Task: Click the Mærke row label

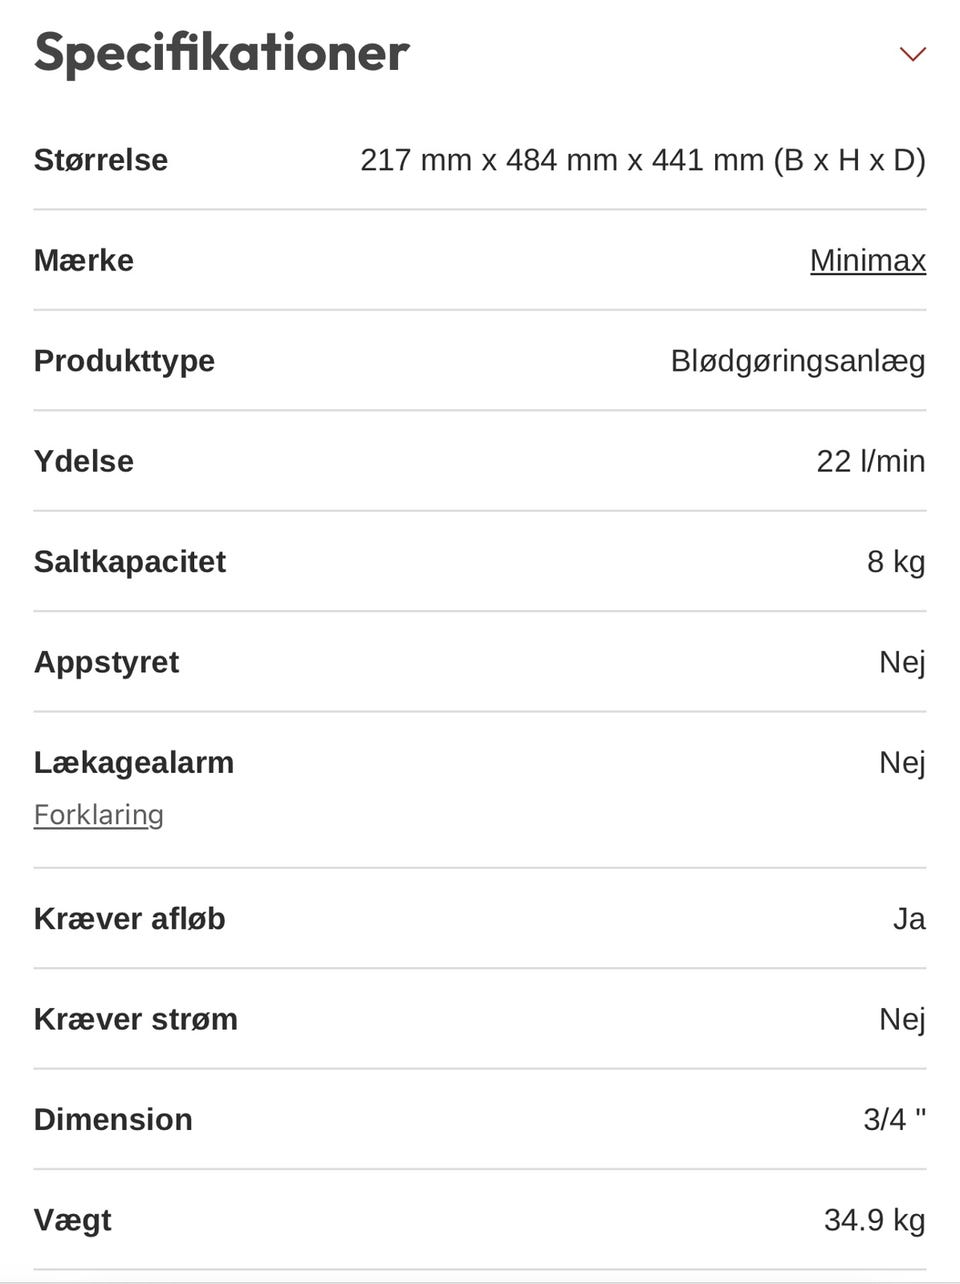Action: coord(84,260)
